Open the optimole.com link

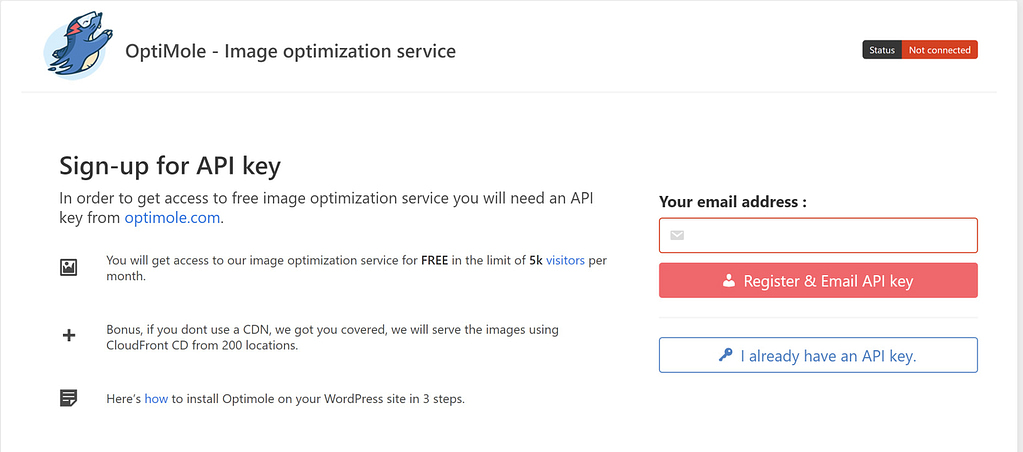pos(172,217)
